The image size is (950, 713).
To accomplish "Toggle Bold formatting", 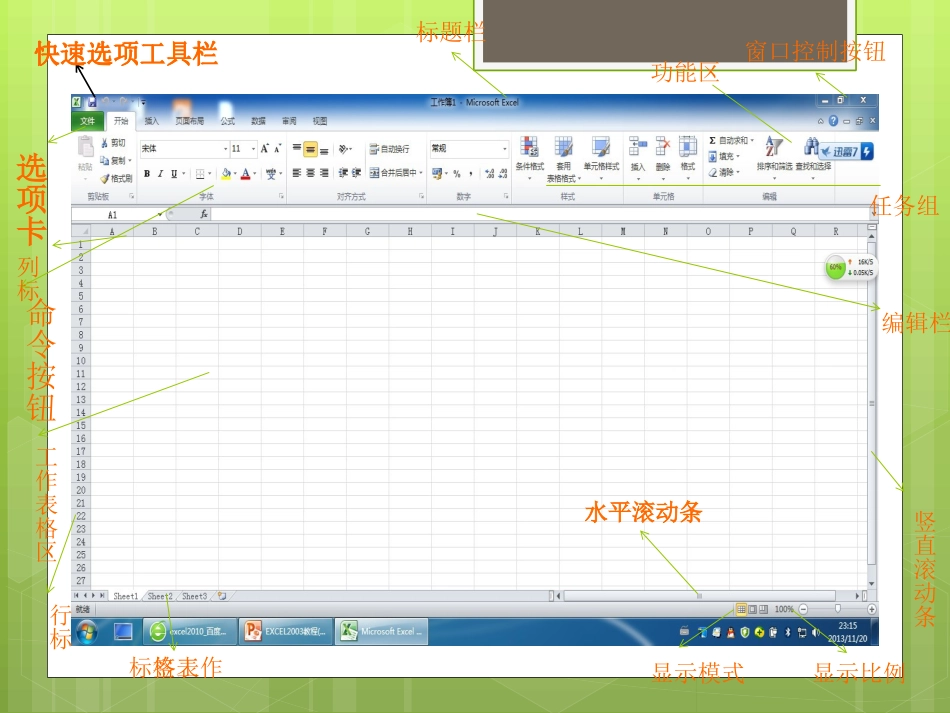I will pyautogui.click(x=147, y=174).
